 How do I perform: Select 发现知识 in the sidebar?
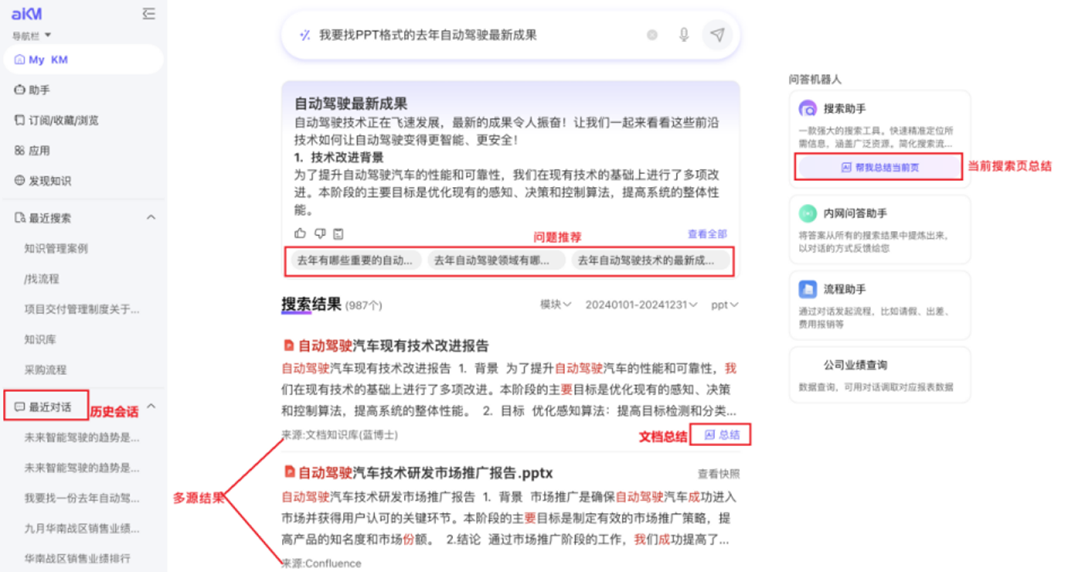pyautogui.click(x=50, y=181)
